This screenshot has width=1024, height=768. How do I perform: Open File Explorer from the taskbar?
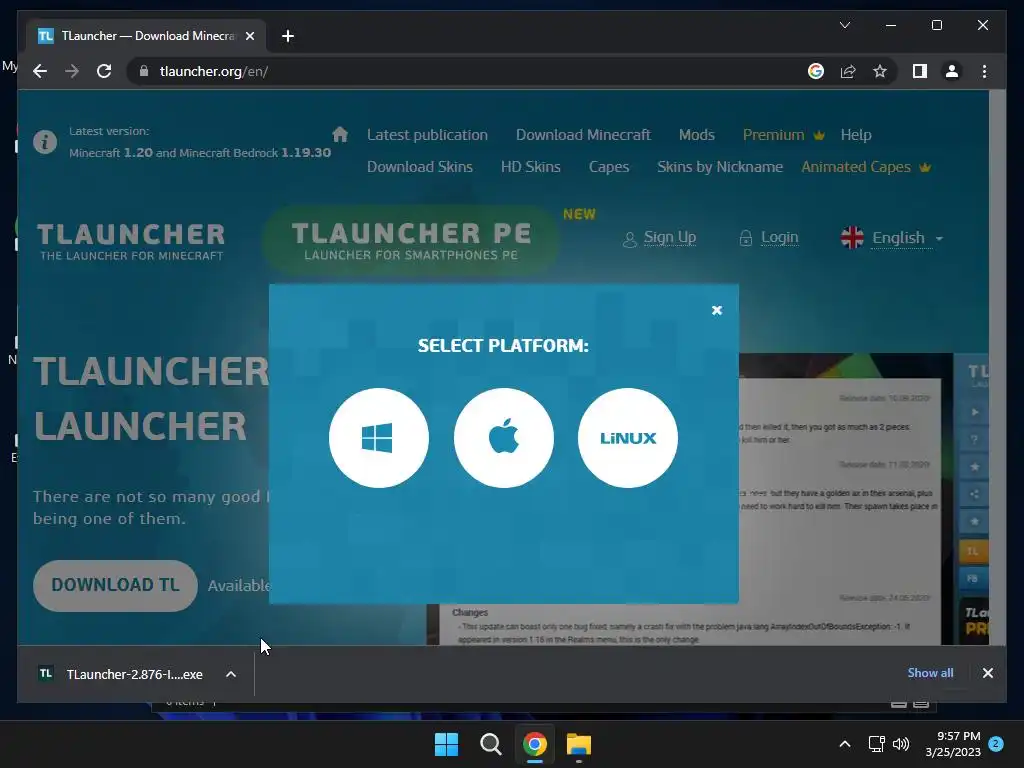[x=579, y=744]
